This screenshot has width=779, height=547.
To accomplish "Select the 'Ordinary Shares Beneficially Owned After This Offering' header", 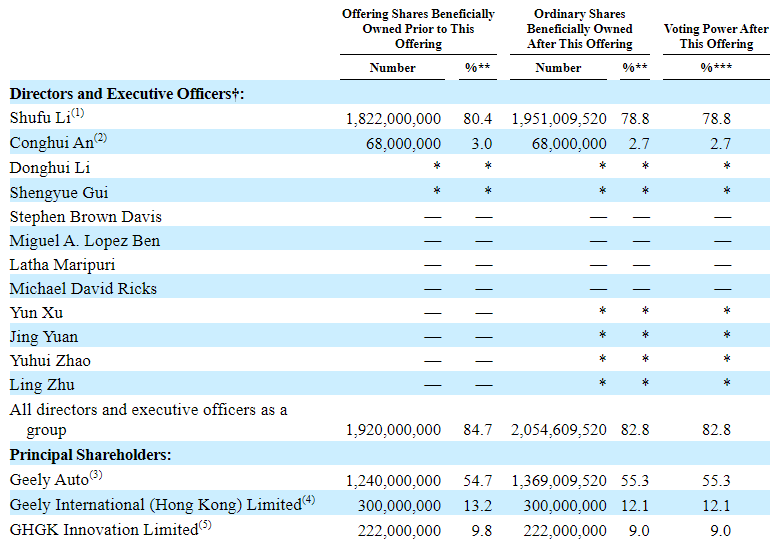I will coord(580,29).
